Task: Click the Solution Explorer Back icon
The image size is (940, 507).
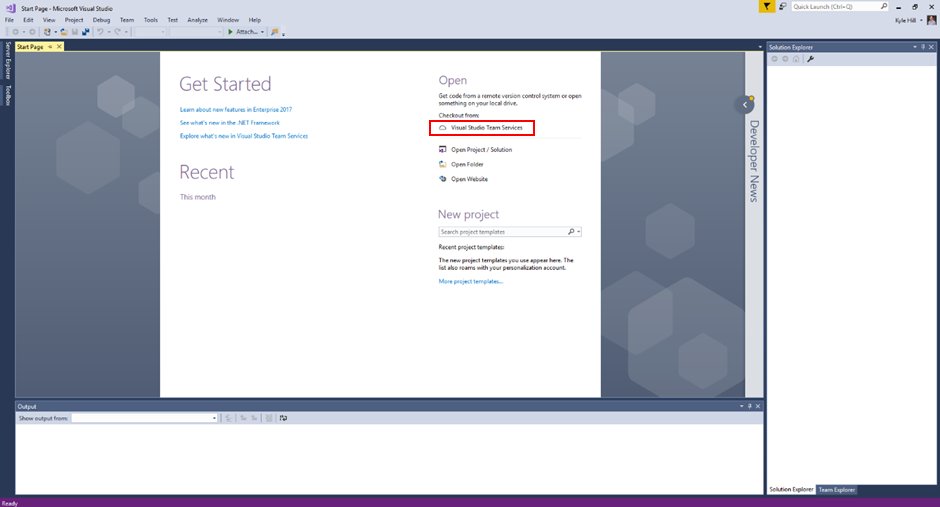Action: pos(775,59)
